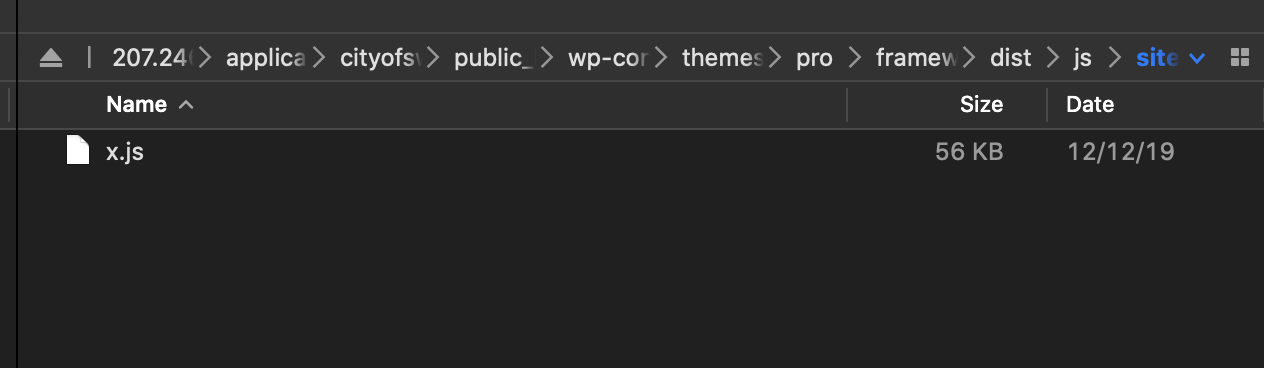
Task: Select the x.js file icon
Action: coord(77,151)
